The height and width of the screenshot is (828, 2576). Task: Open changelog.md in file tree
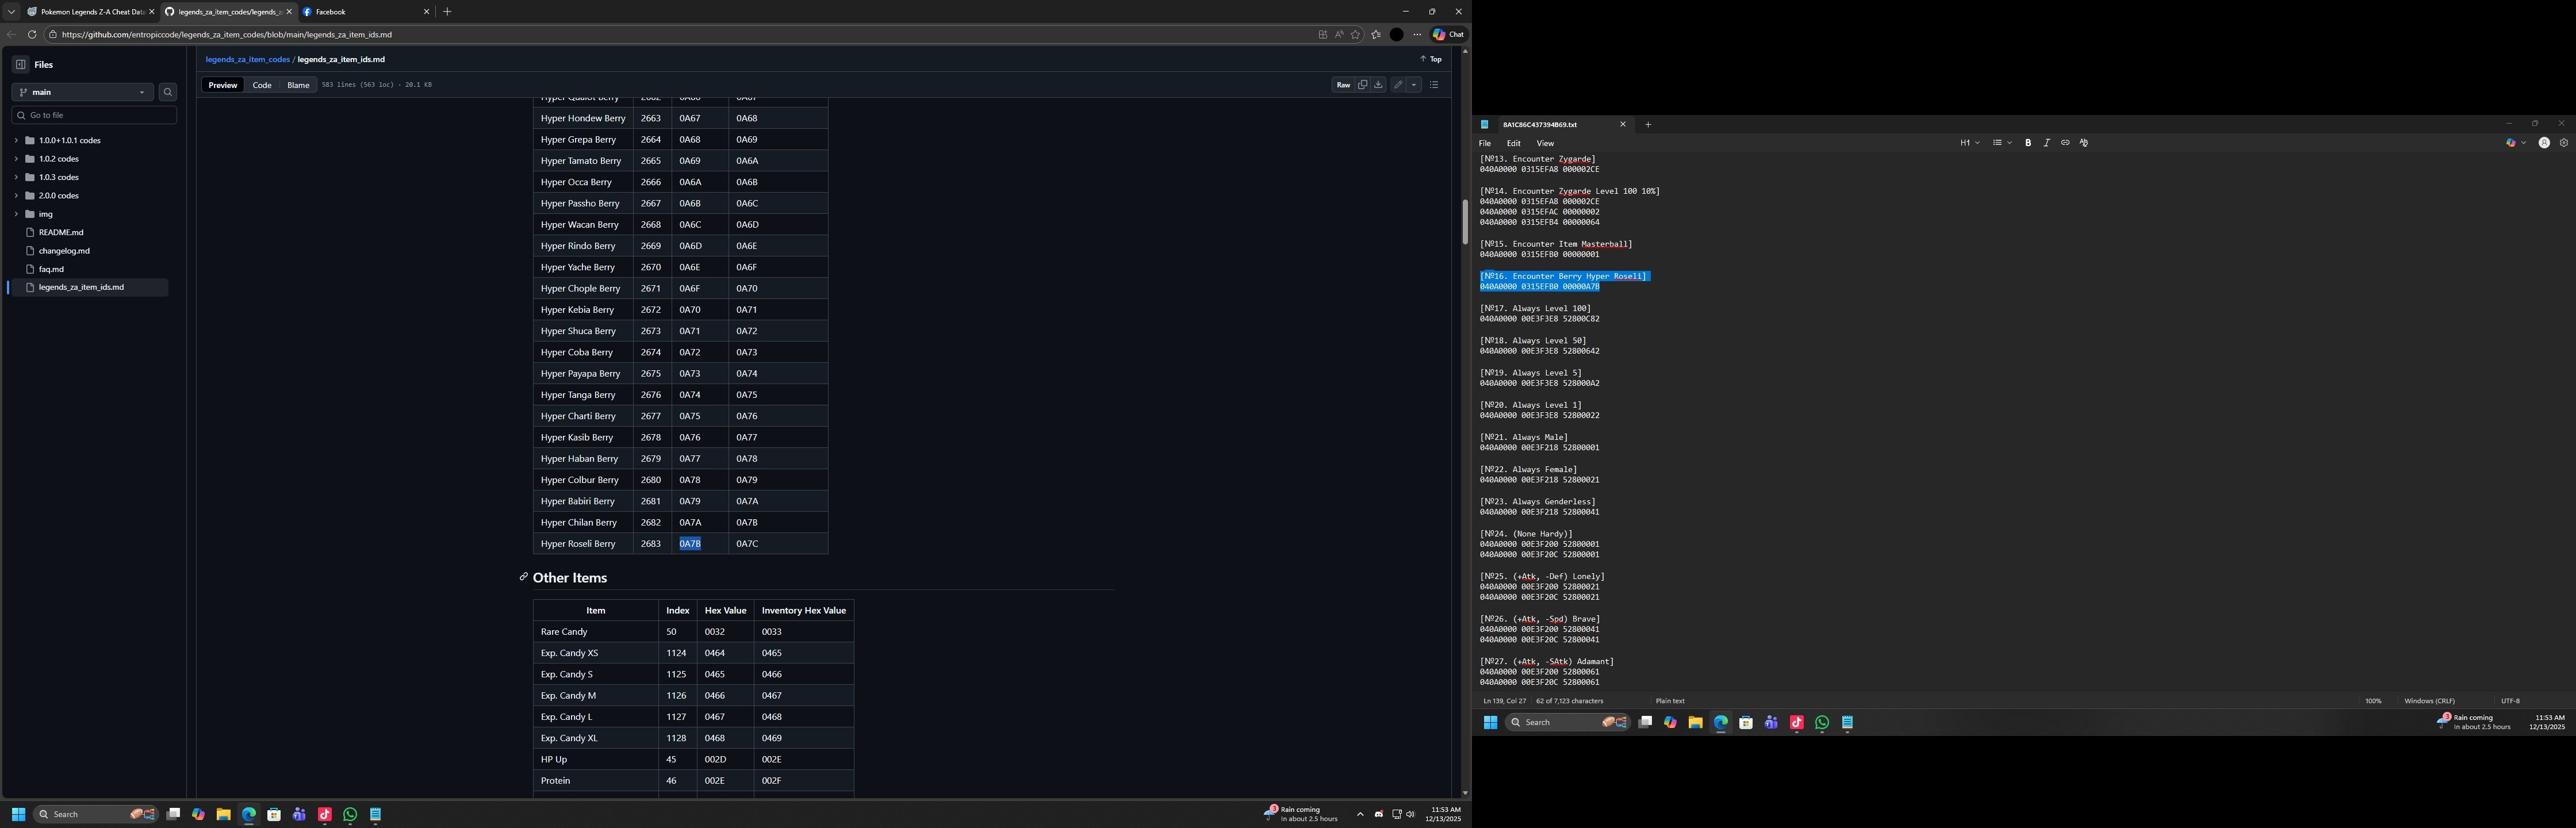64,251
